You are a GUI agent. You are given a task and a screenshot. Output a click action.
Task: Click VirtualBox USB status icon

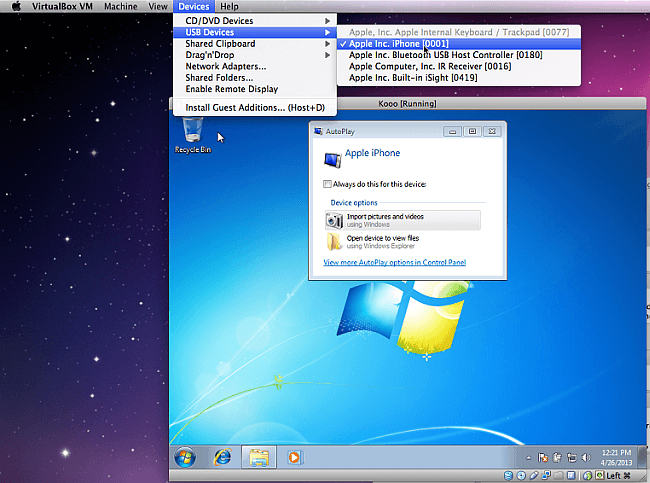[534, 476]
